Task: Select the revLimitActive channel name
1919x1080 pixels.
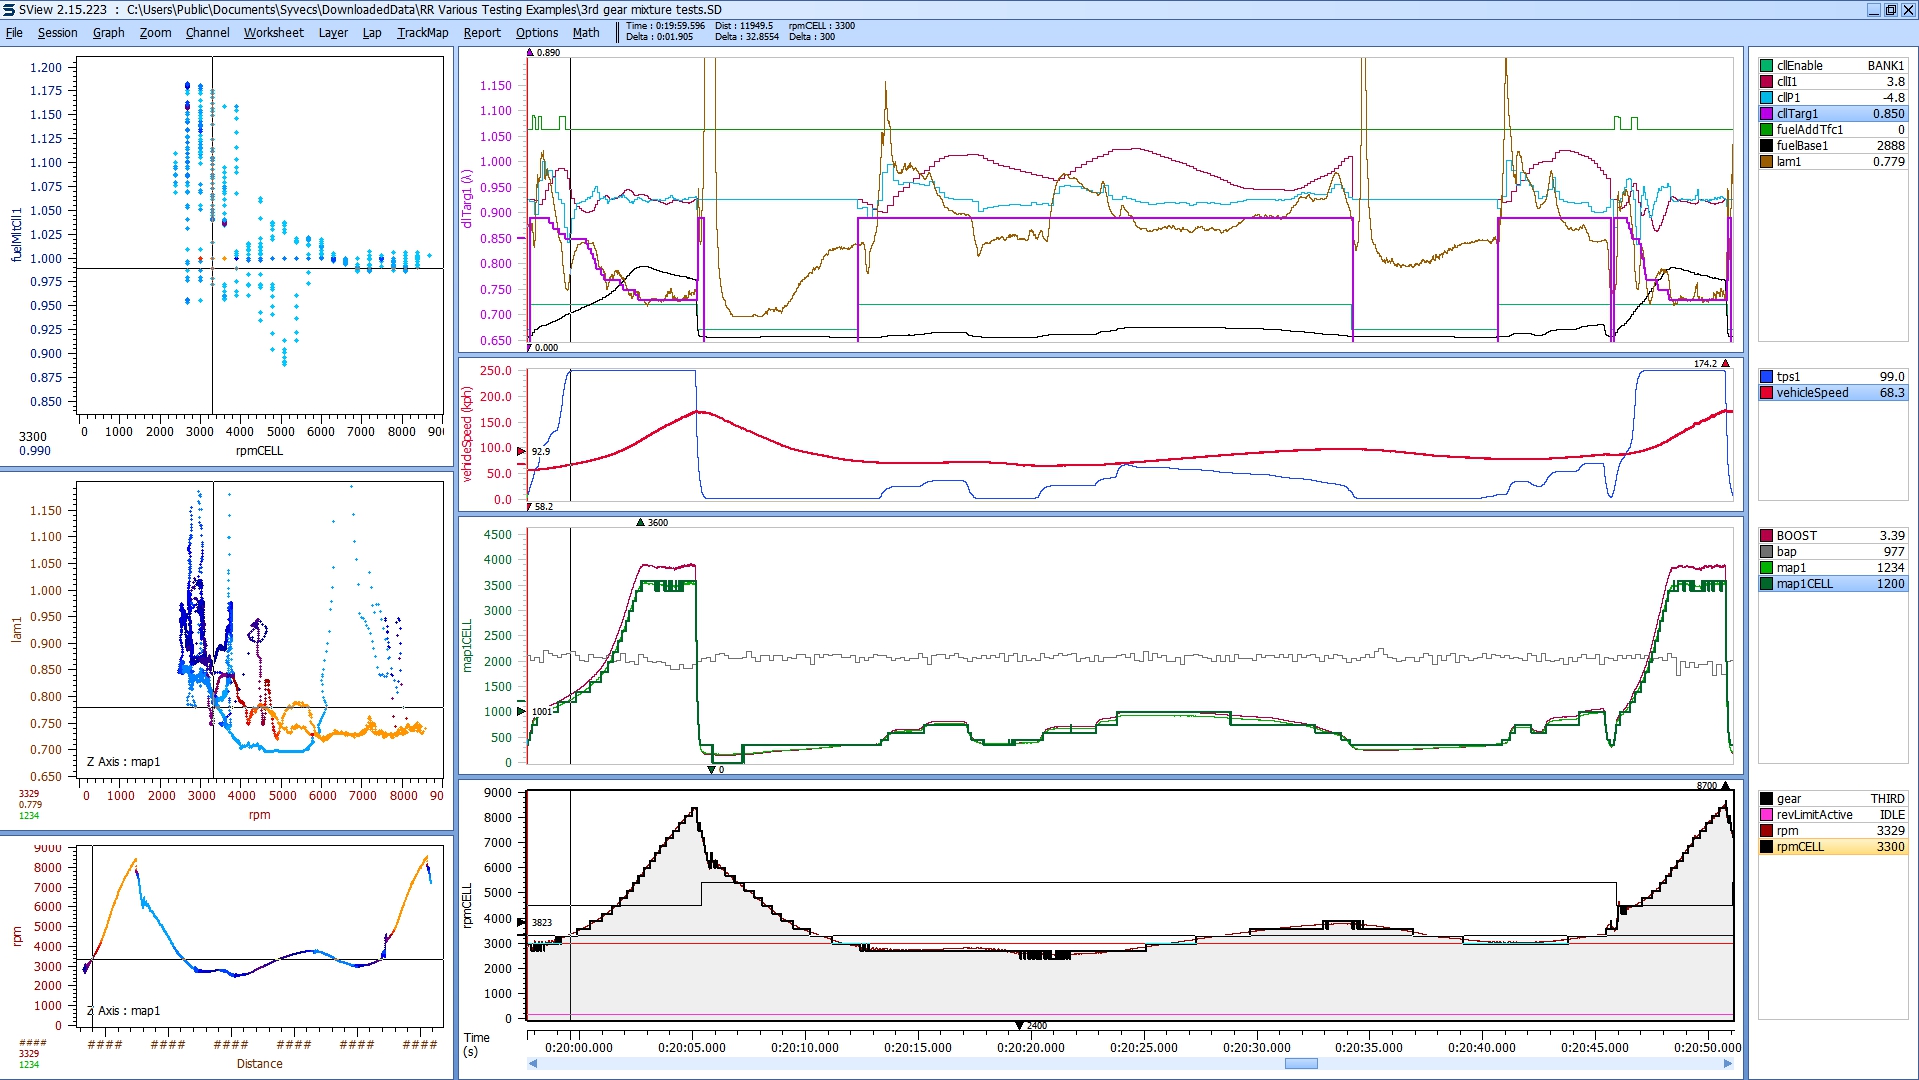Action: click(x=1814, y=815)
